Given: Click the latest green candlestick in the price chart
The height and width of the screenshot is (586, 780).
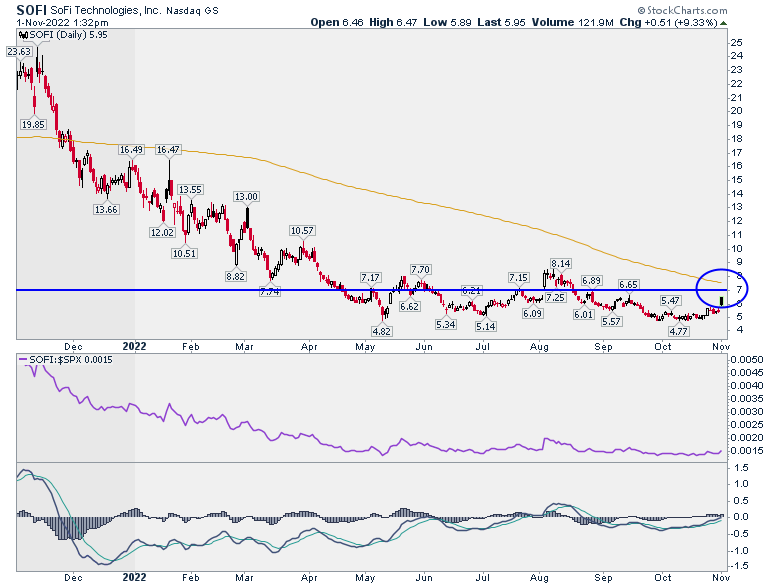Looking at the screenshot, I should pyautogui.click(x=722, y=300).
